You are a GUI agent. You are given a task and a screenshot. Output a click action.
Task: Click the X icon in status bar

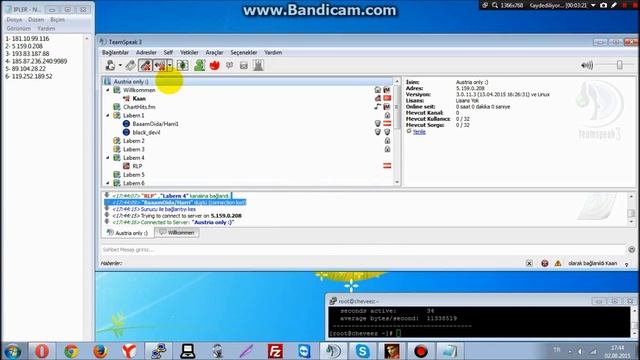(x=529, y=264)
